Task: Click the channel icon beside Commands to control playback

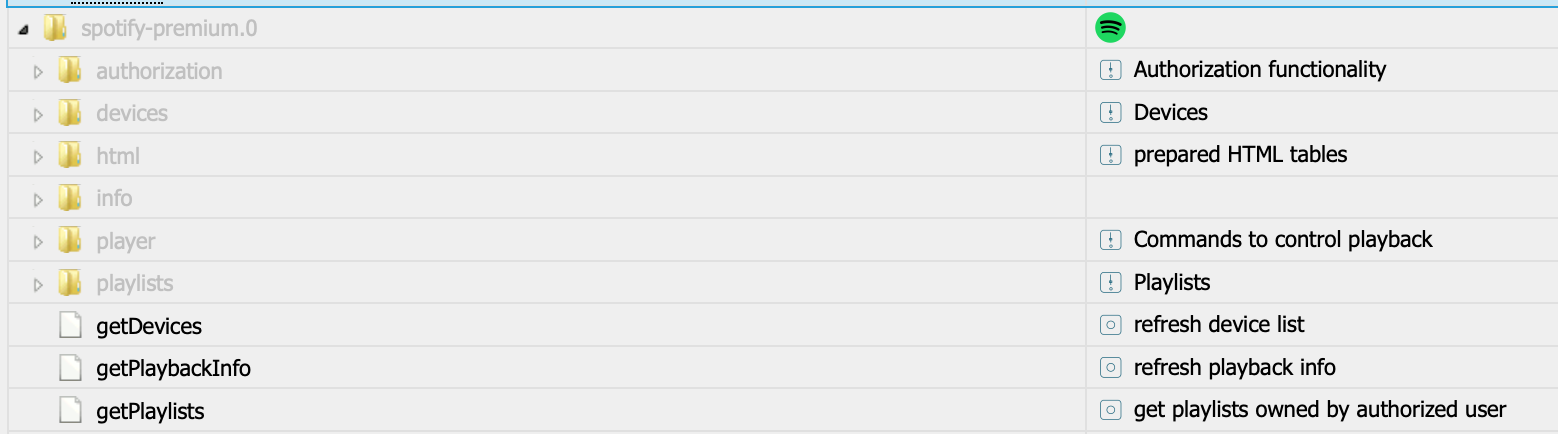Action: (1110, 240)
